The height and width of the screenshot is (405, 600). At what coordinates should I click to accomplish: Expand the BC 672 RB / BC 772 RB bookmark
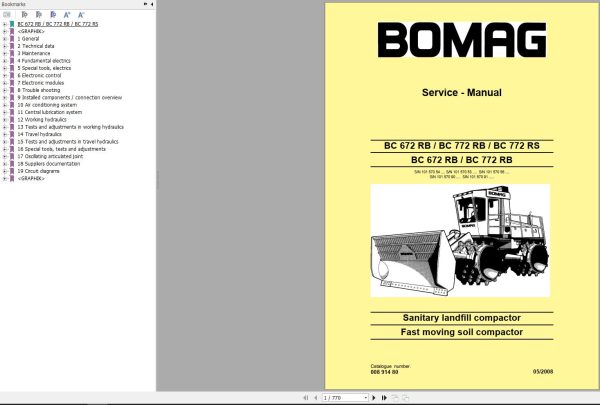(x=5, y=24)
